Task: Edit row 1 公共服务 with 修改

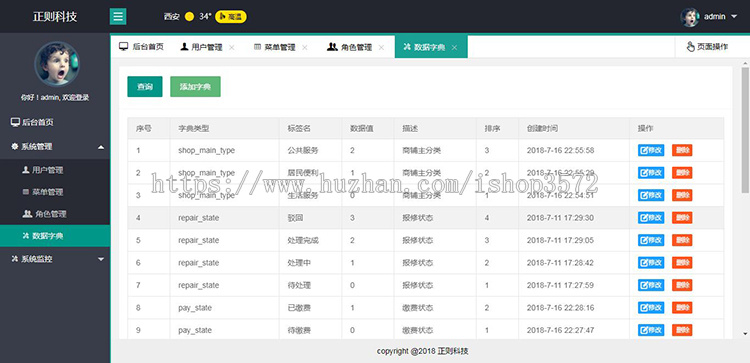Action: 651,150
